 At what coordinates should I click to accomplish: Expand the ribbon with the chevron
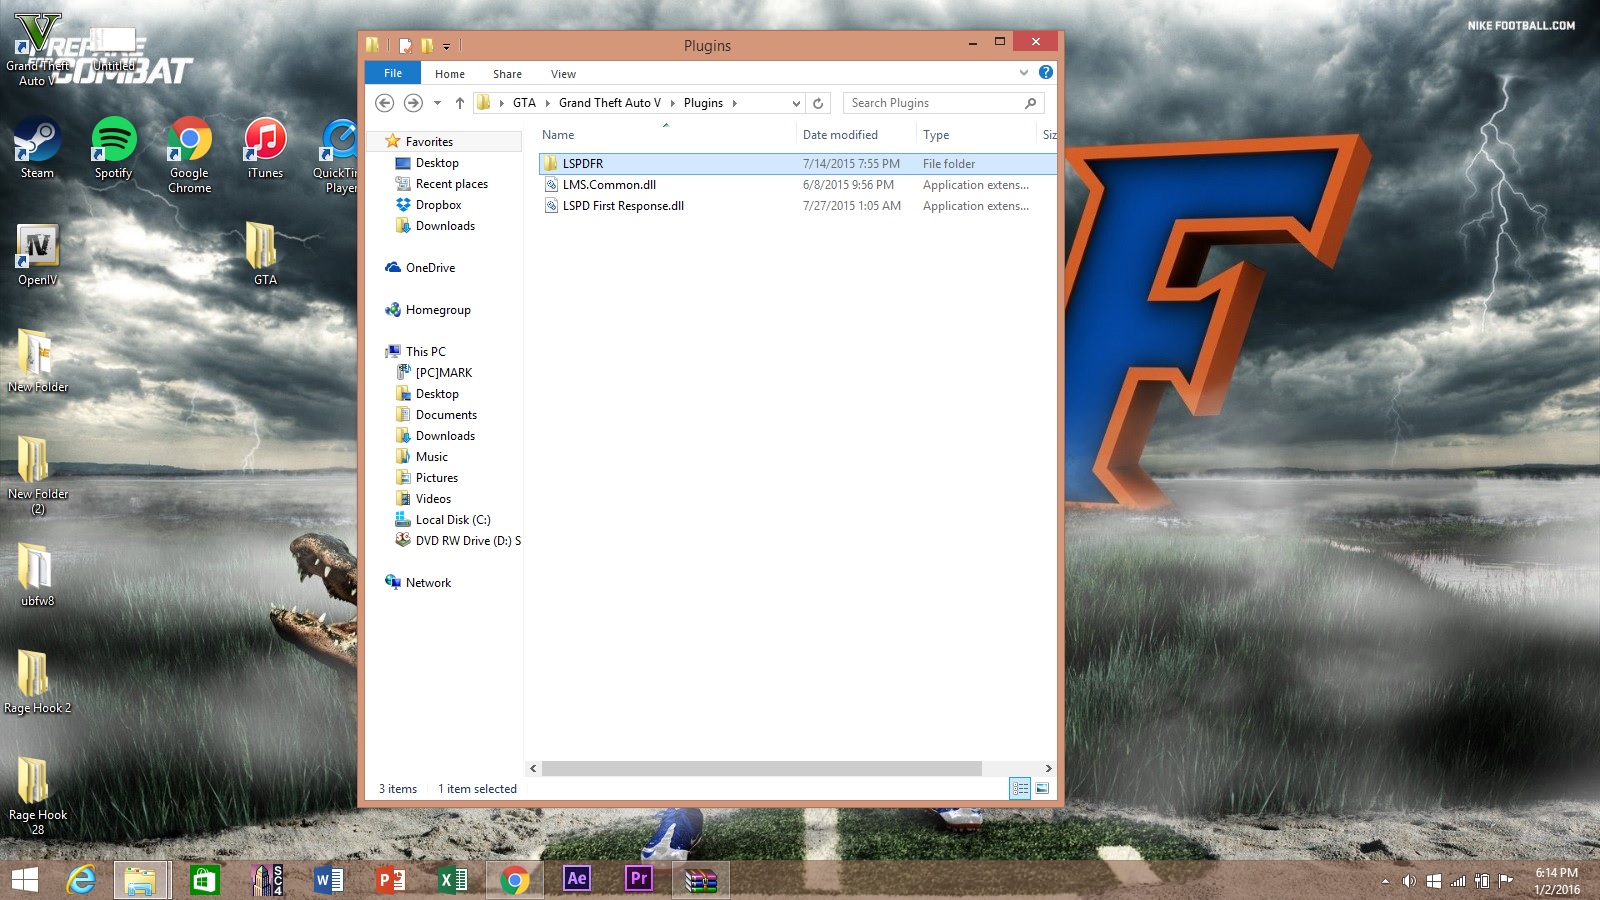point(1023,73)
